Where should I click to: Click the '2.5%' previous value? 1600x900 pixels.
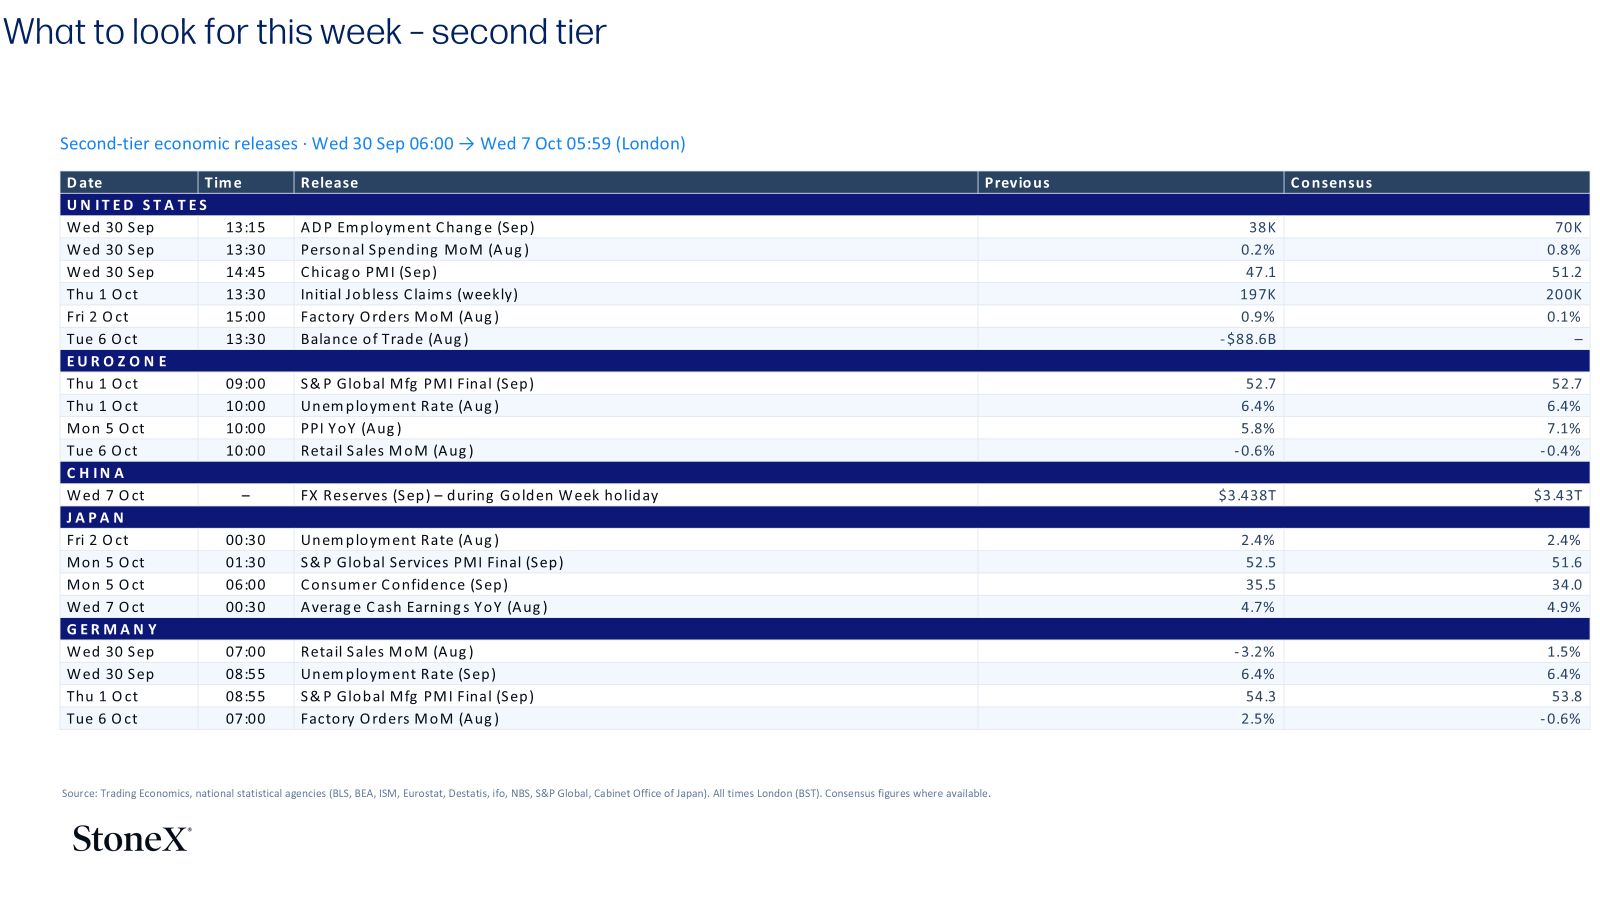coord(1258,719)
